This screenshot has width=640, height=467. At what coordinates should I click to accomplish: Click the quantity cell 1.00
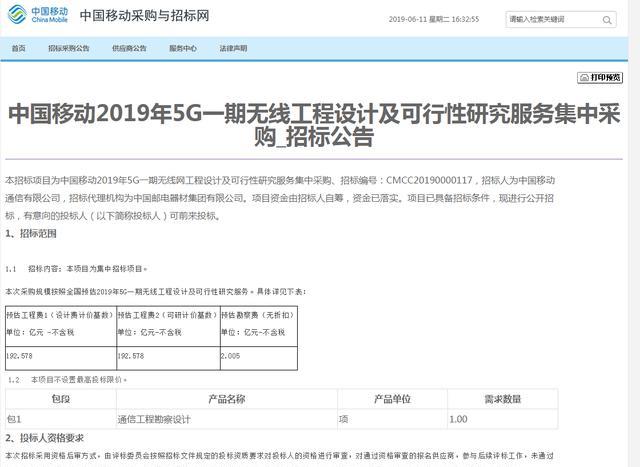point(503,419)
